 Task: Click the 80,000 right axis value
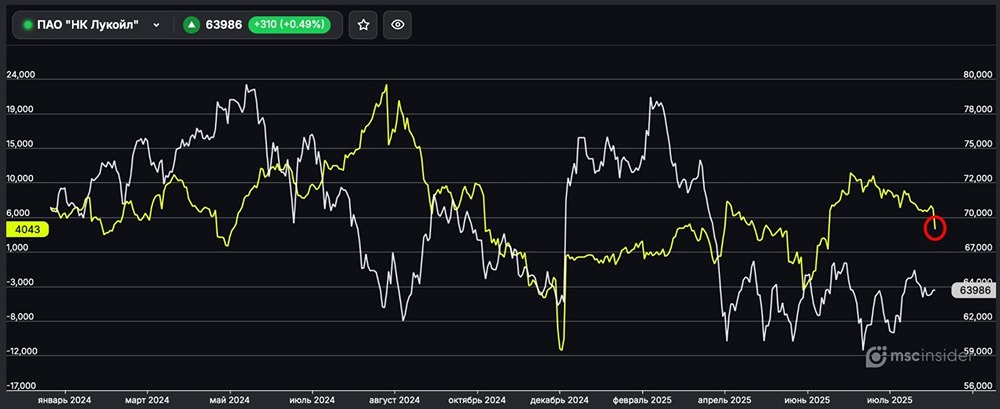point(976,75)
